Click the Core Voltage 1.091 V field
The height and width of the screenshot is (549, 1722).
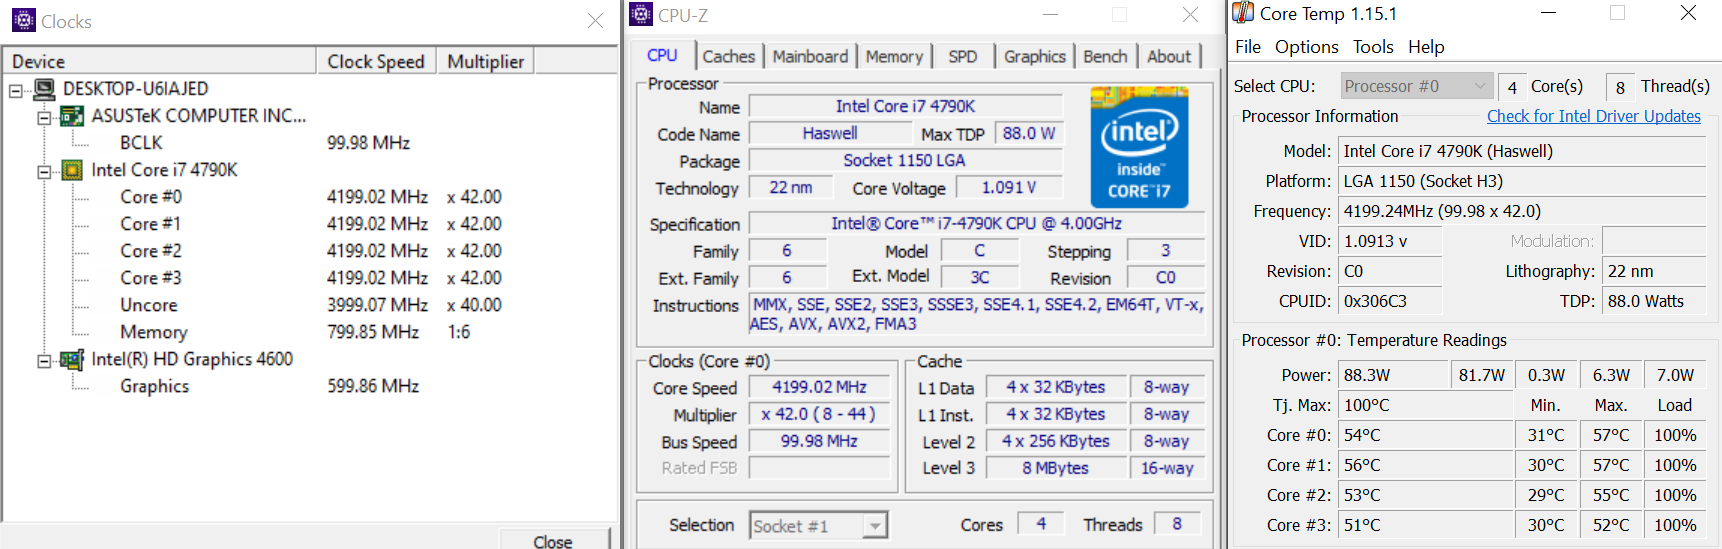(x=1008, y=187)
